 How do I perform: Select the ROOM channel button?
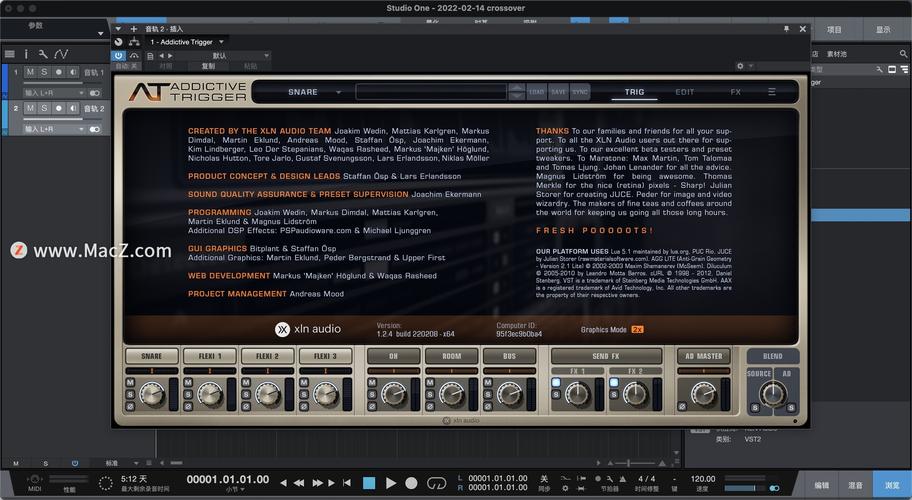point(451,356)
